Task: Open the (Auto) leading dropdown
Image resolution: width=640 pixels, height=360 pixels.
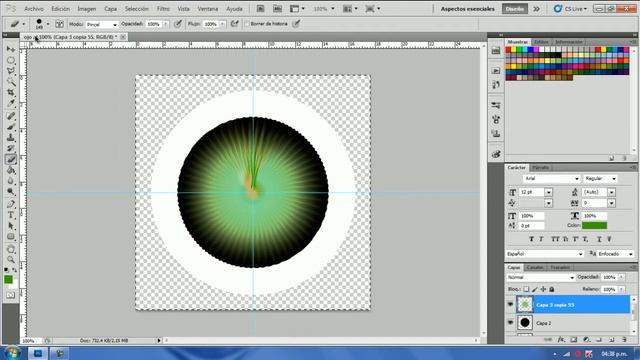Action: click(x=611, y=192)
